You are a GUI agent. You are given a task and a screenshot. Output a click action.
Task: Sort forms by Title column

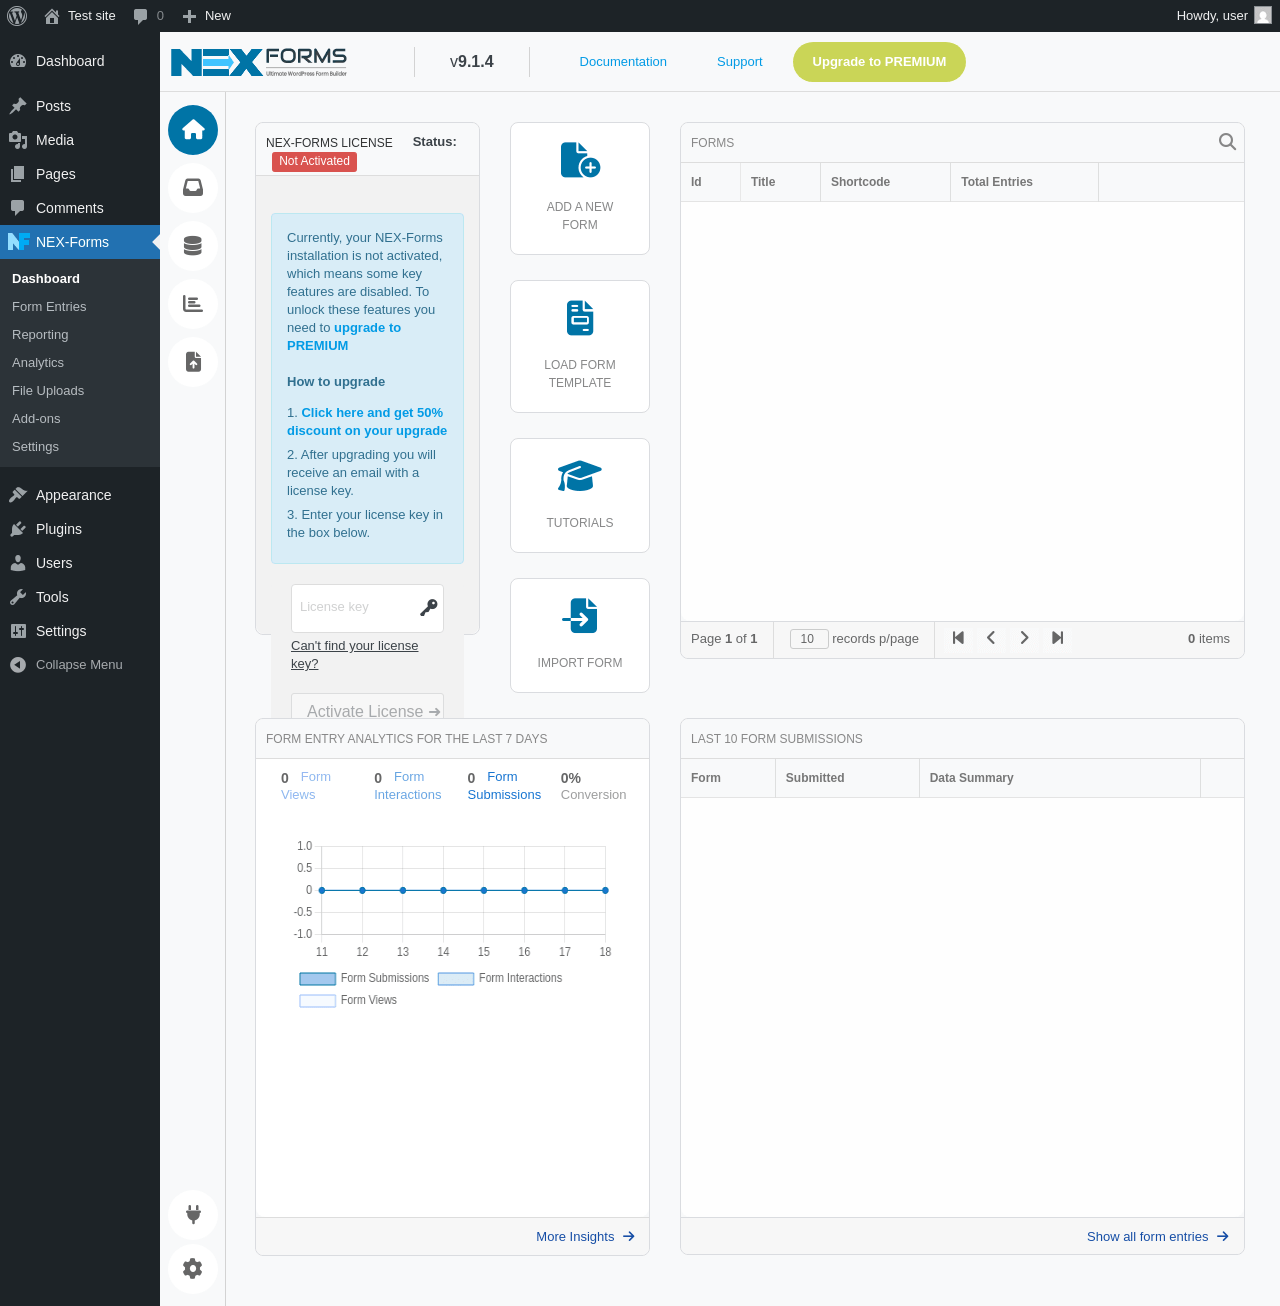coord(780,182)
